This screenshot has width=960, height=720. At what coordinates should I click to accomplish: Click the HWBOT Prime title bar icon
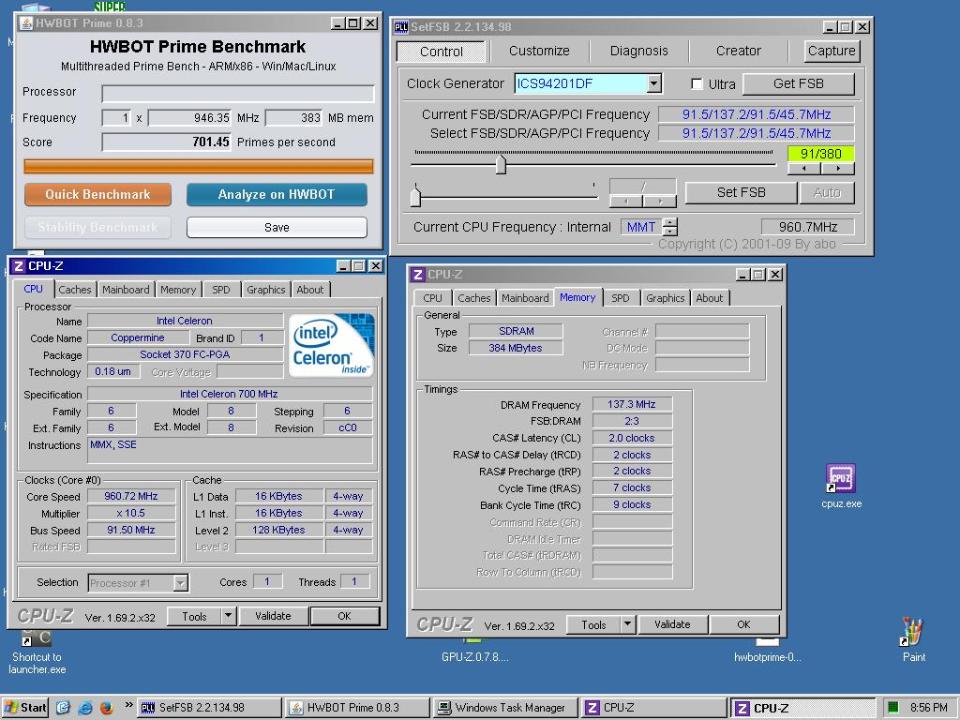pos(26,23)
